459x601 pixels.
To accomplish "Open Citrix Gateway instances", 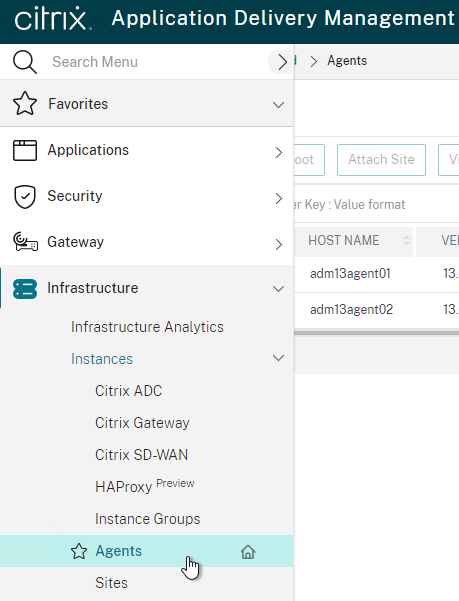I will (x=142, y=423).
